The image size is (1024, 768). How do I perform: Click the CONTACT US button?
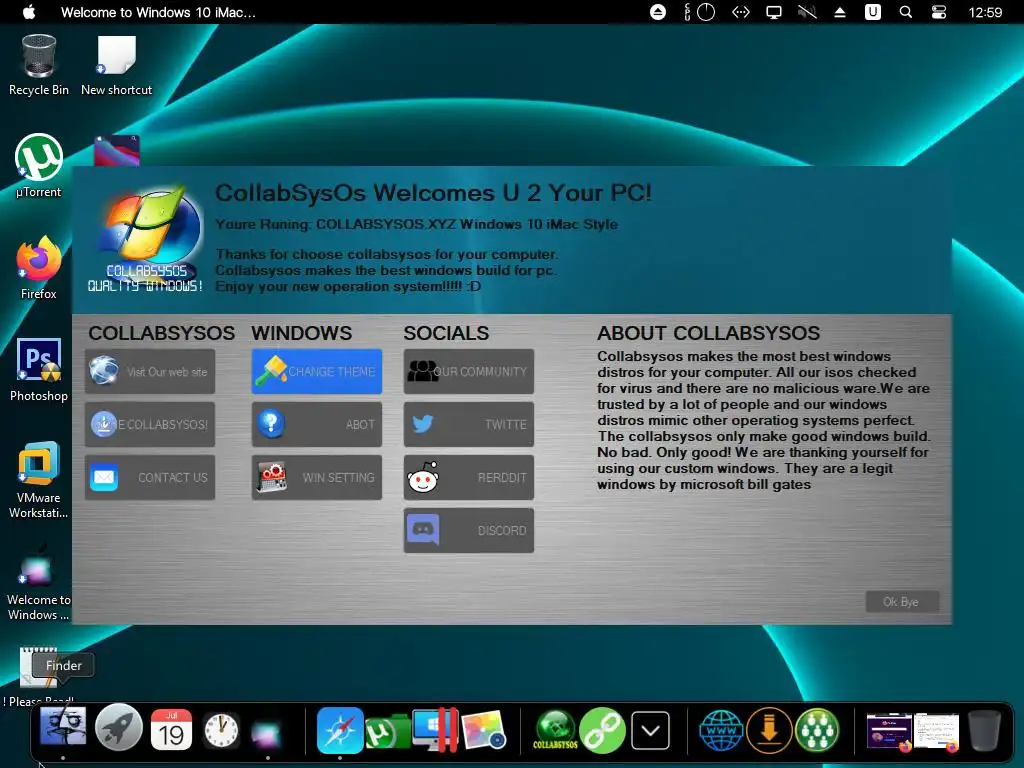[150, 477]
